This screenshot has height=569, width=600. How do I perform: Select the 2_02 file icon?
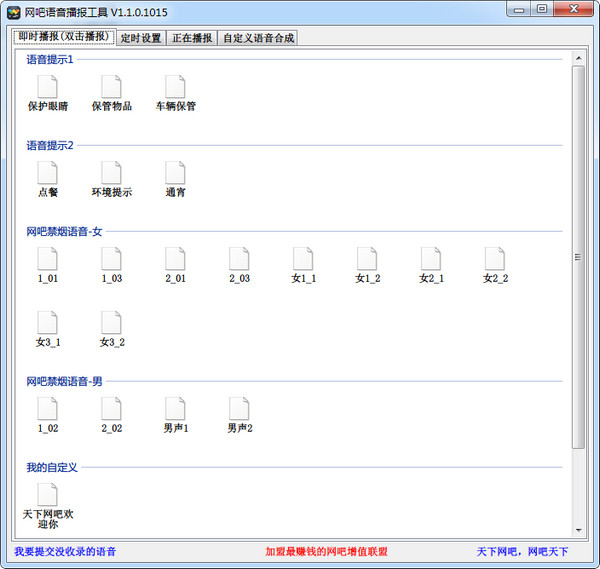tap(111, 409)
